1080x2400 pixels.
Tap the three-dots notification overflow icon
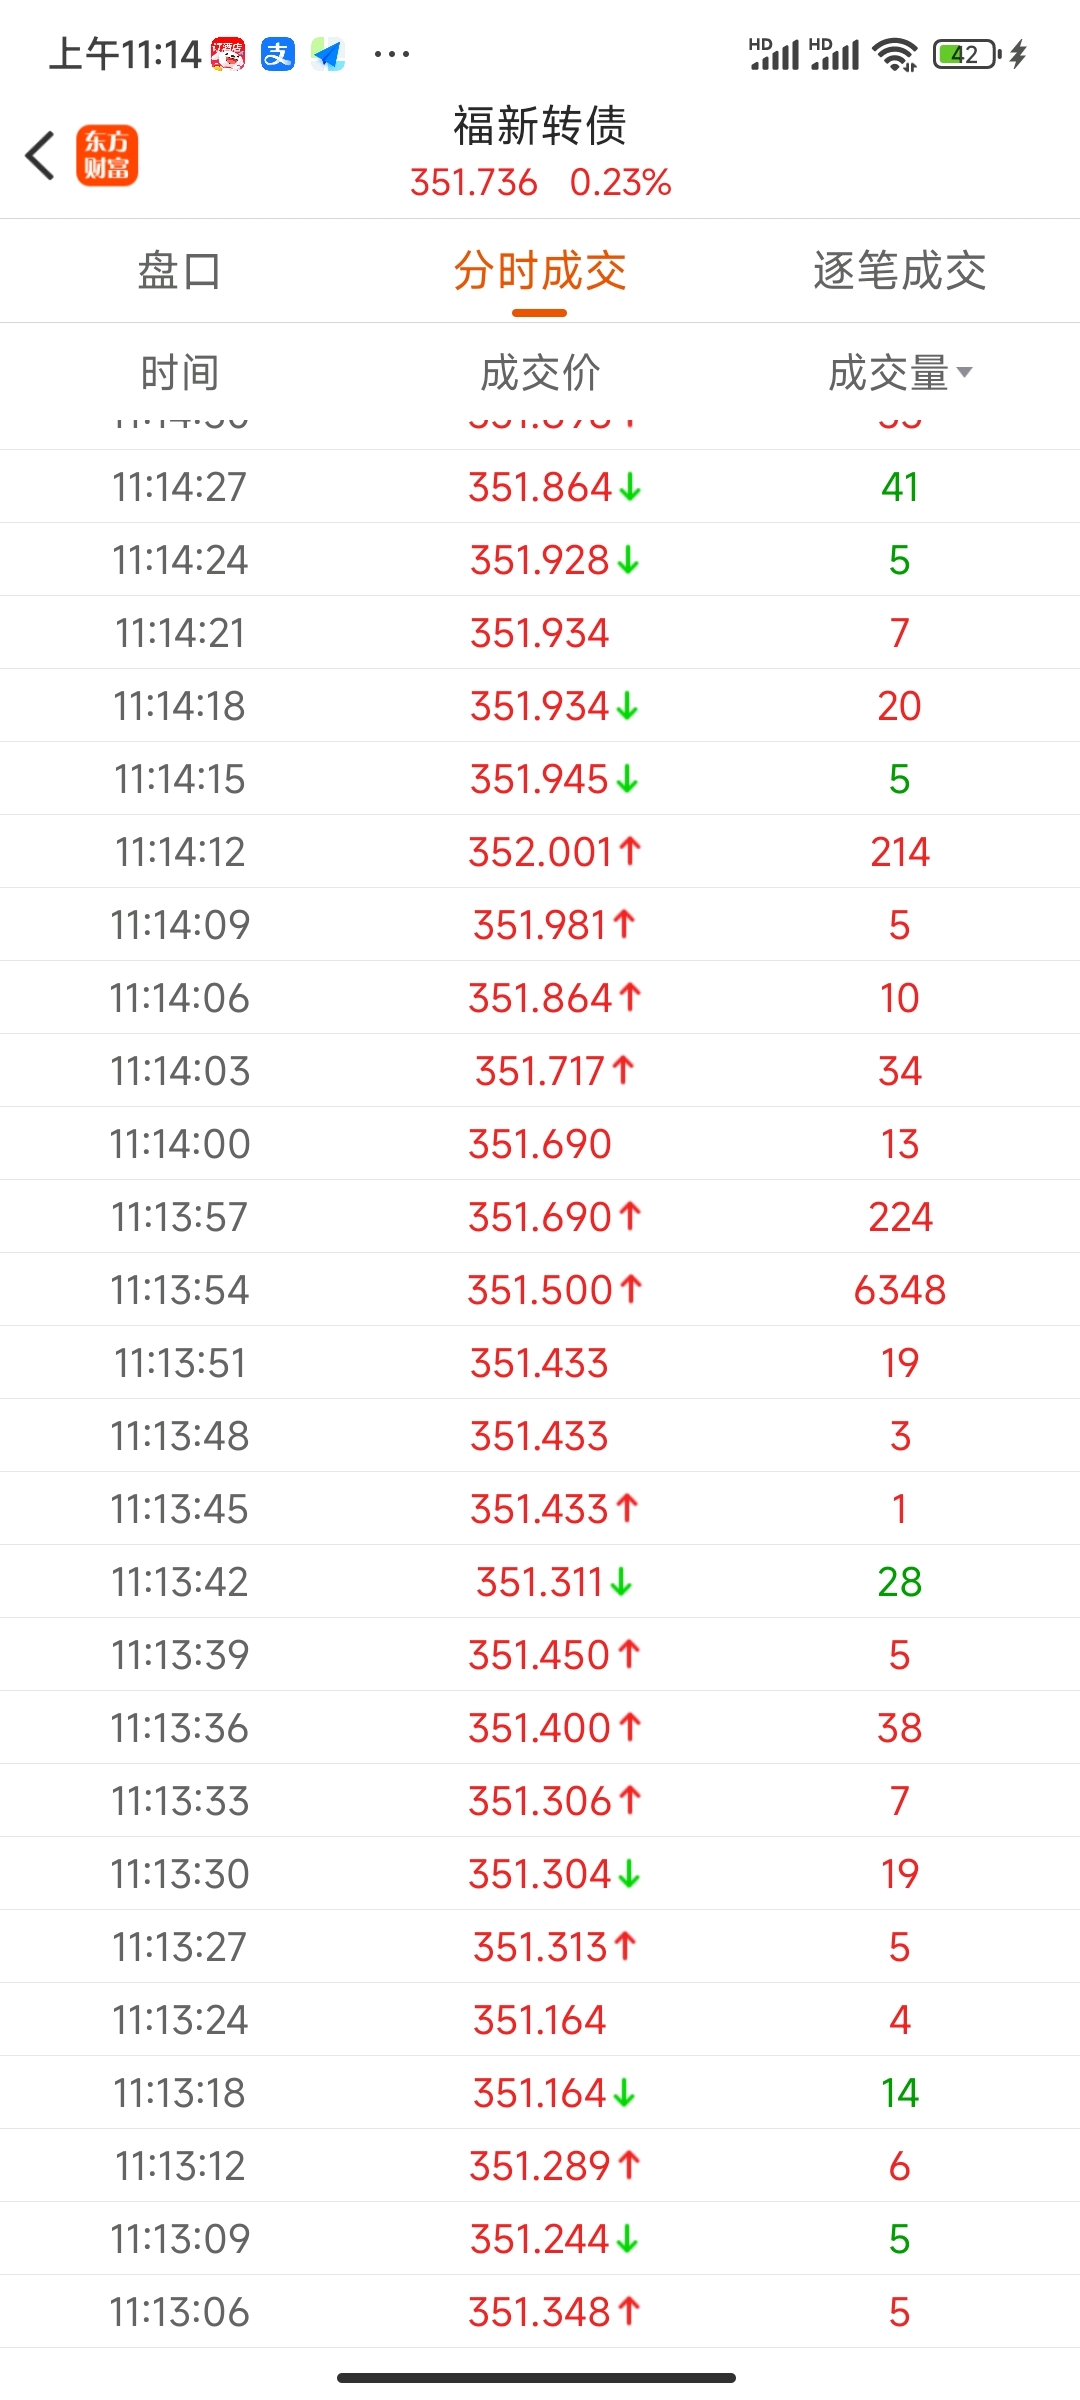point(391,54)
